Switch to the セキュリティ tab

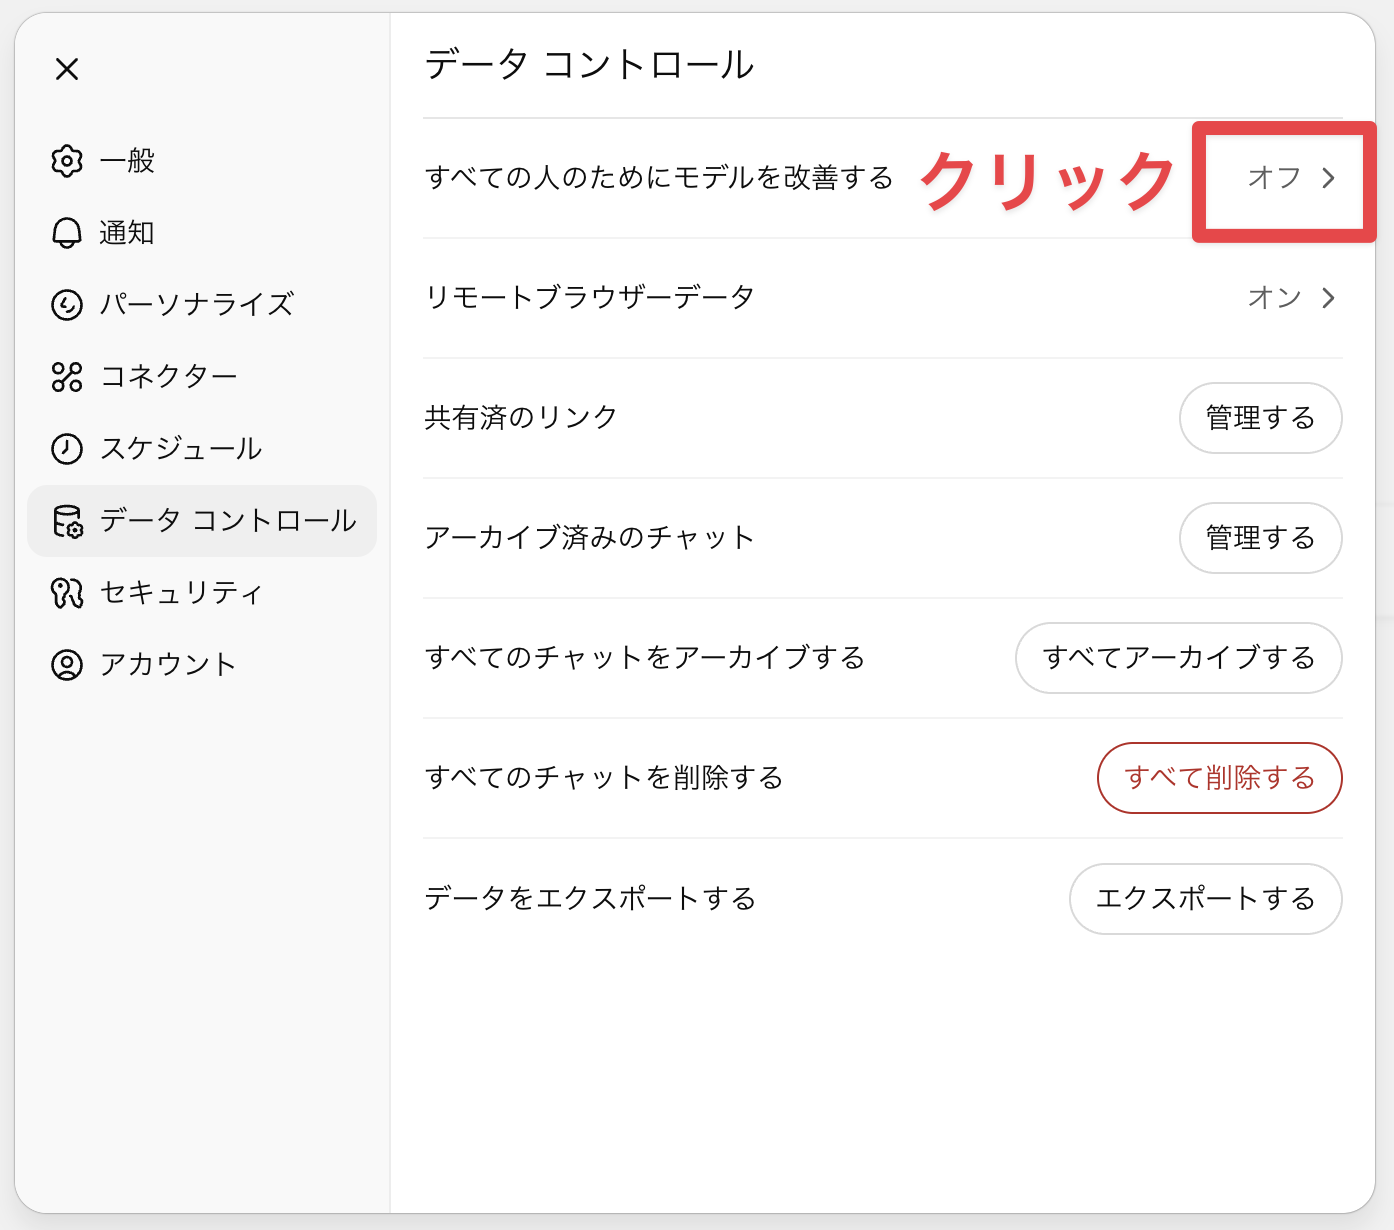tap(181, 593)
